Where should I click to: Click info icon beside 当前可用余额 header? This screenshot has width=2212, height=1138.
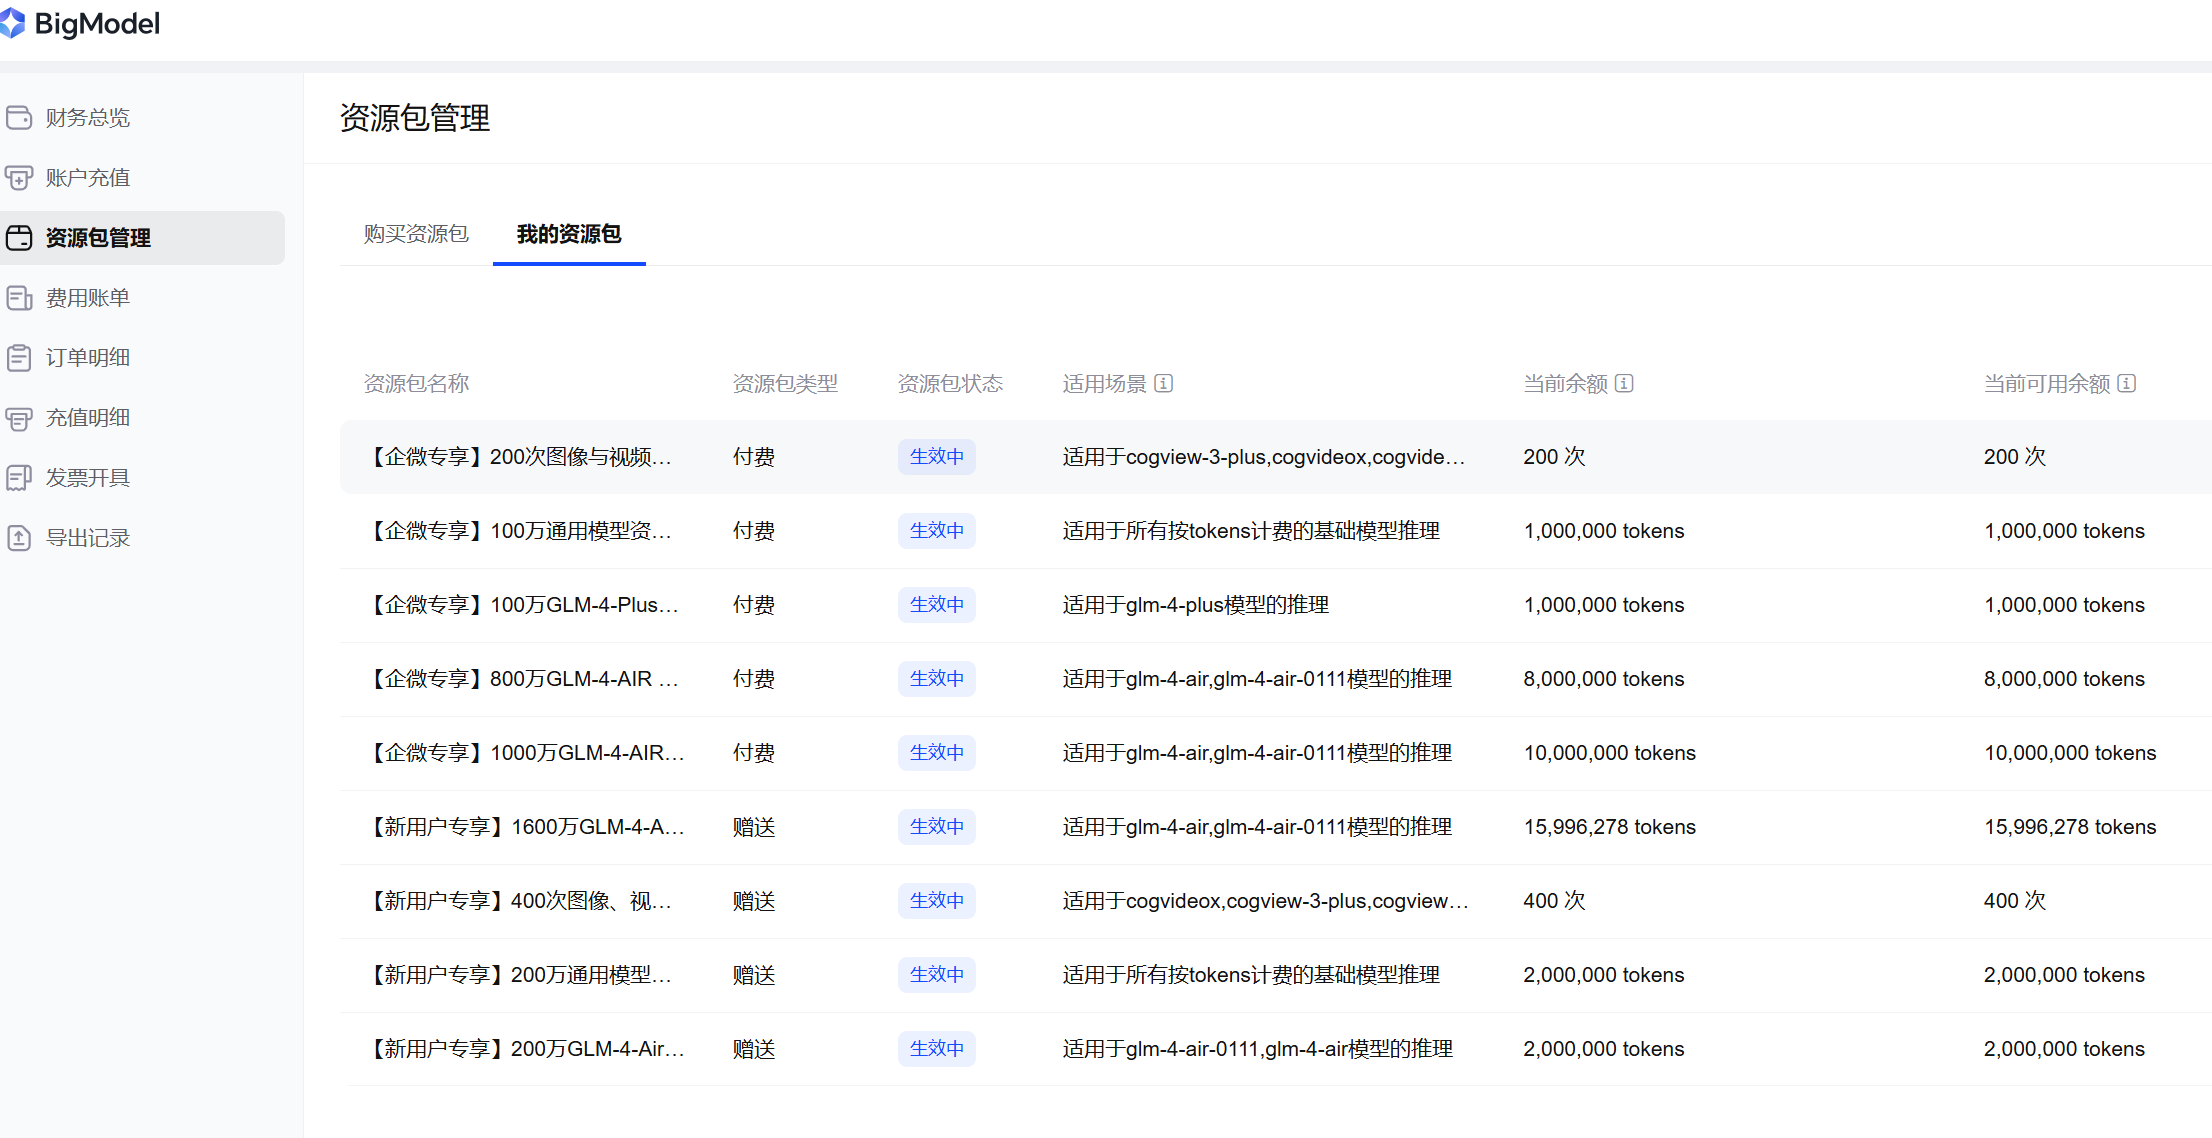(x=2127, y=383)
